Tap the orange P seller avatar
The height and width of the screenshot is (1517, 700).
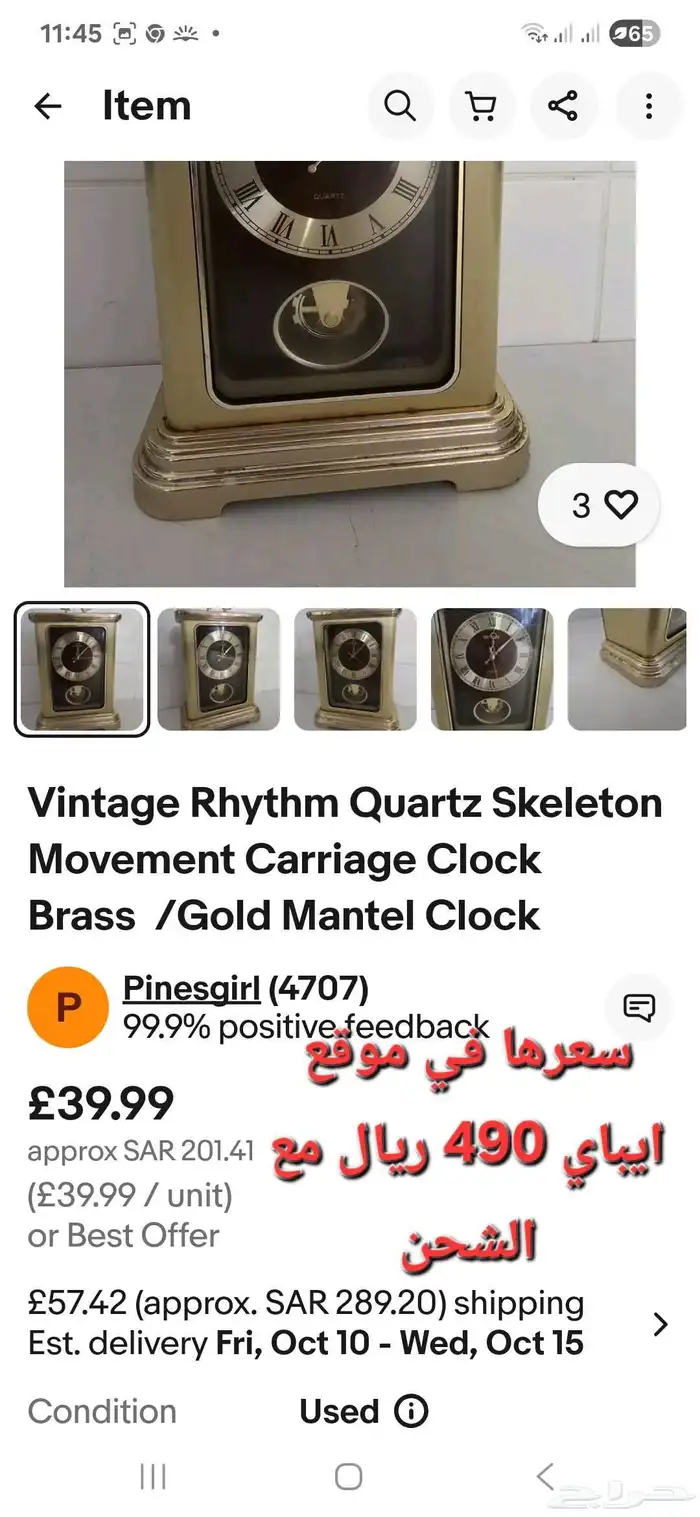click(68, 1007)
